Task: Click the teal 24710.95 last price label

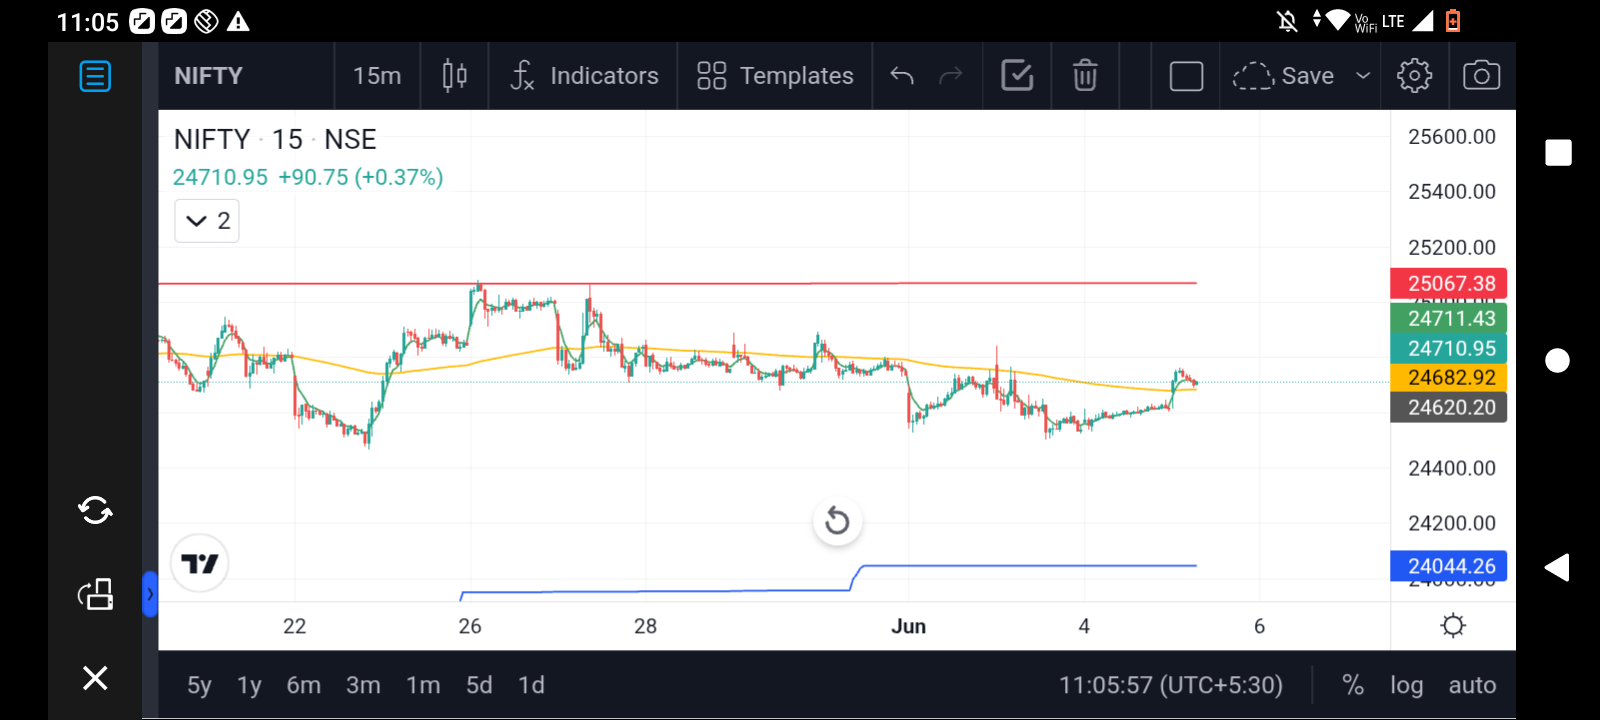Action: 1448,348
